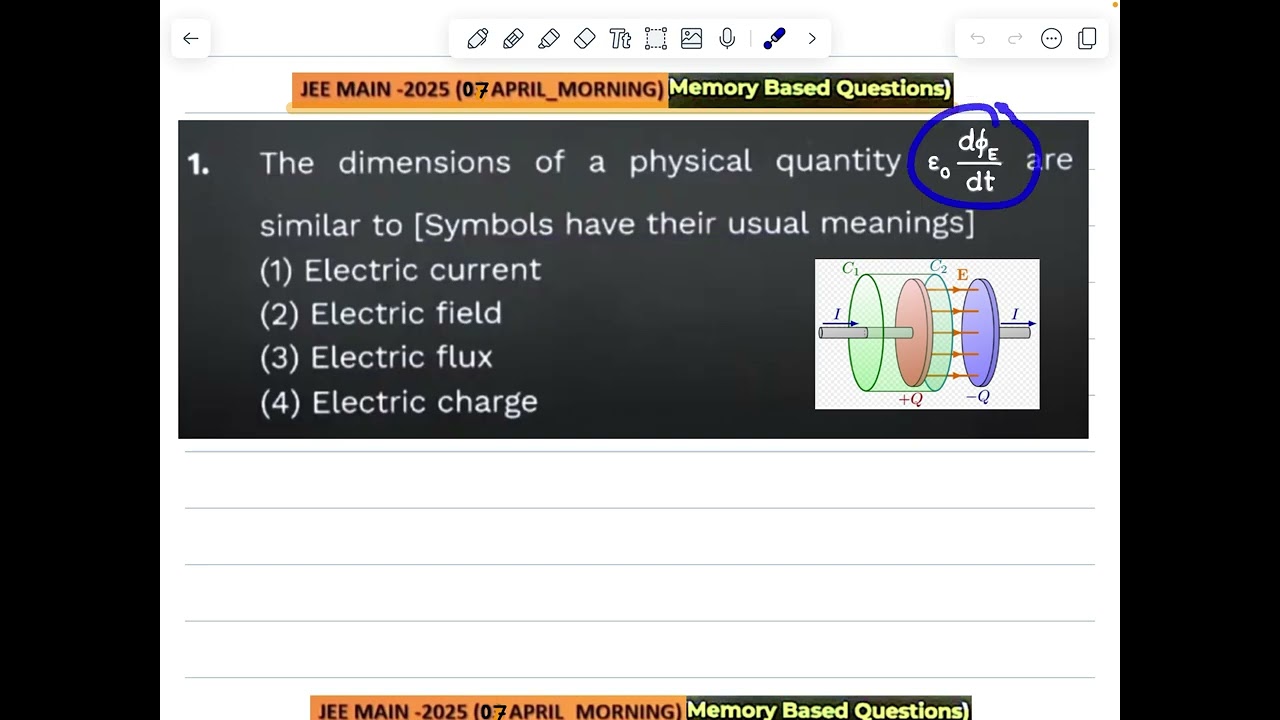Start audio recording with microphone icon
Viewport: 1280px width, 720px height.
727,39
